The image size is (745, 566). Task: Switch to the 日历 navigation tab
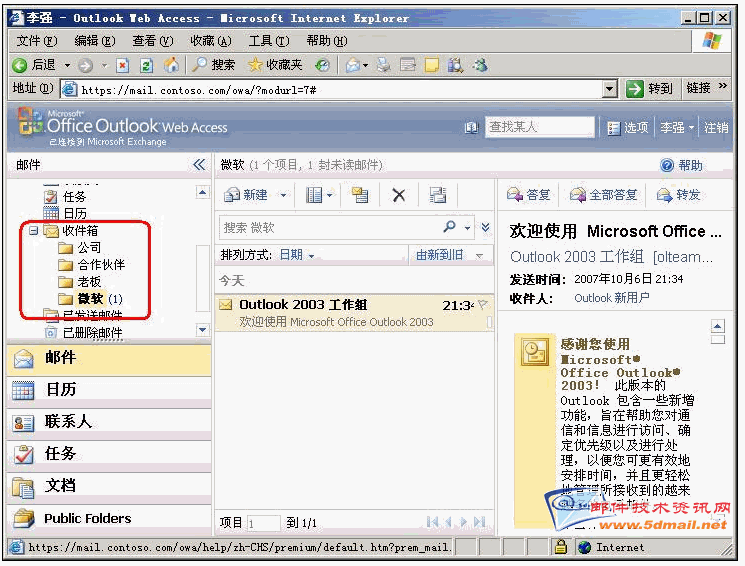60,390
